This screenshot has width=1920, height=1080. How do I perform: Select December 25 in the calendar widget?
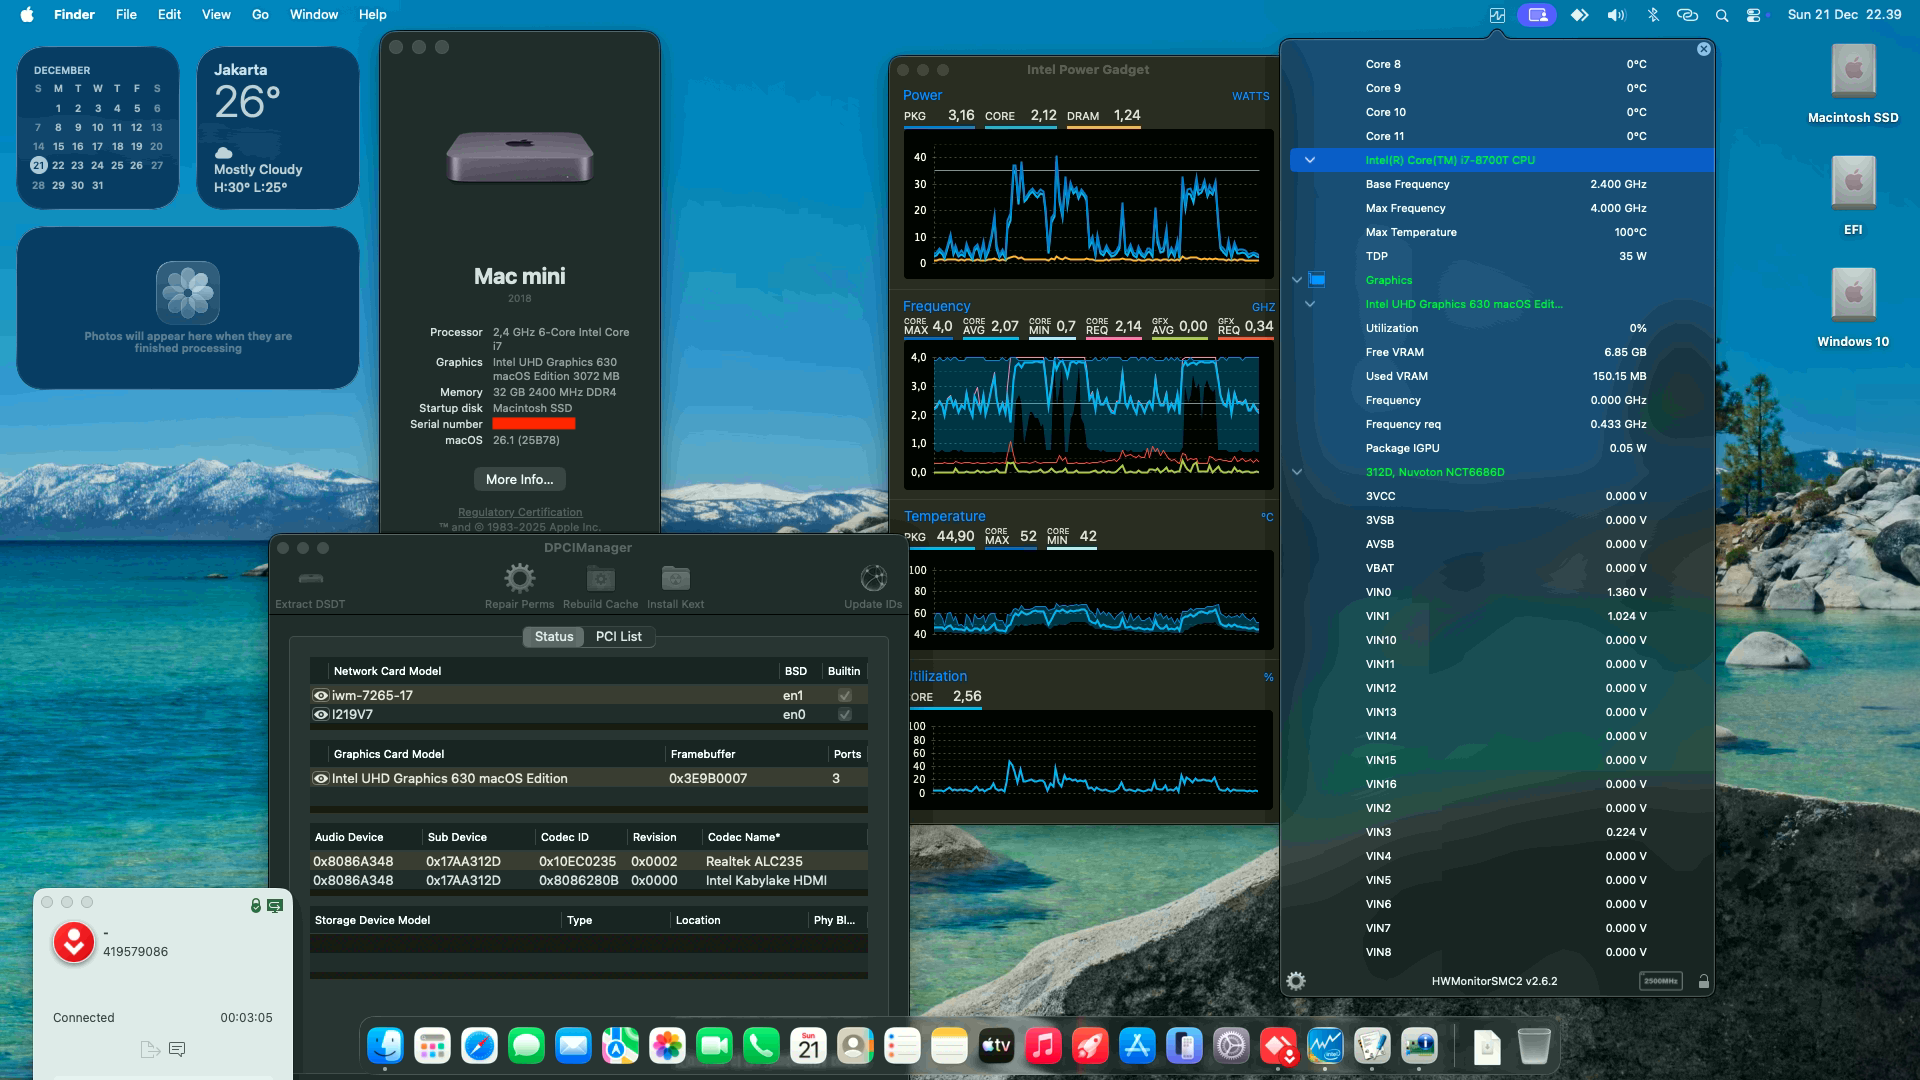pos(116,165)
